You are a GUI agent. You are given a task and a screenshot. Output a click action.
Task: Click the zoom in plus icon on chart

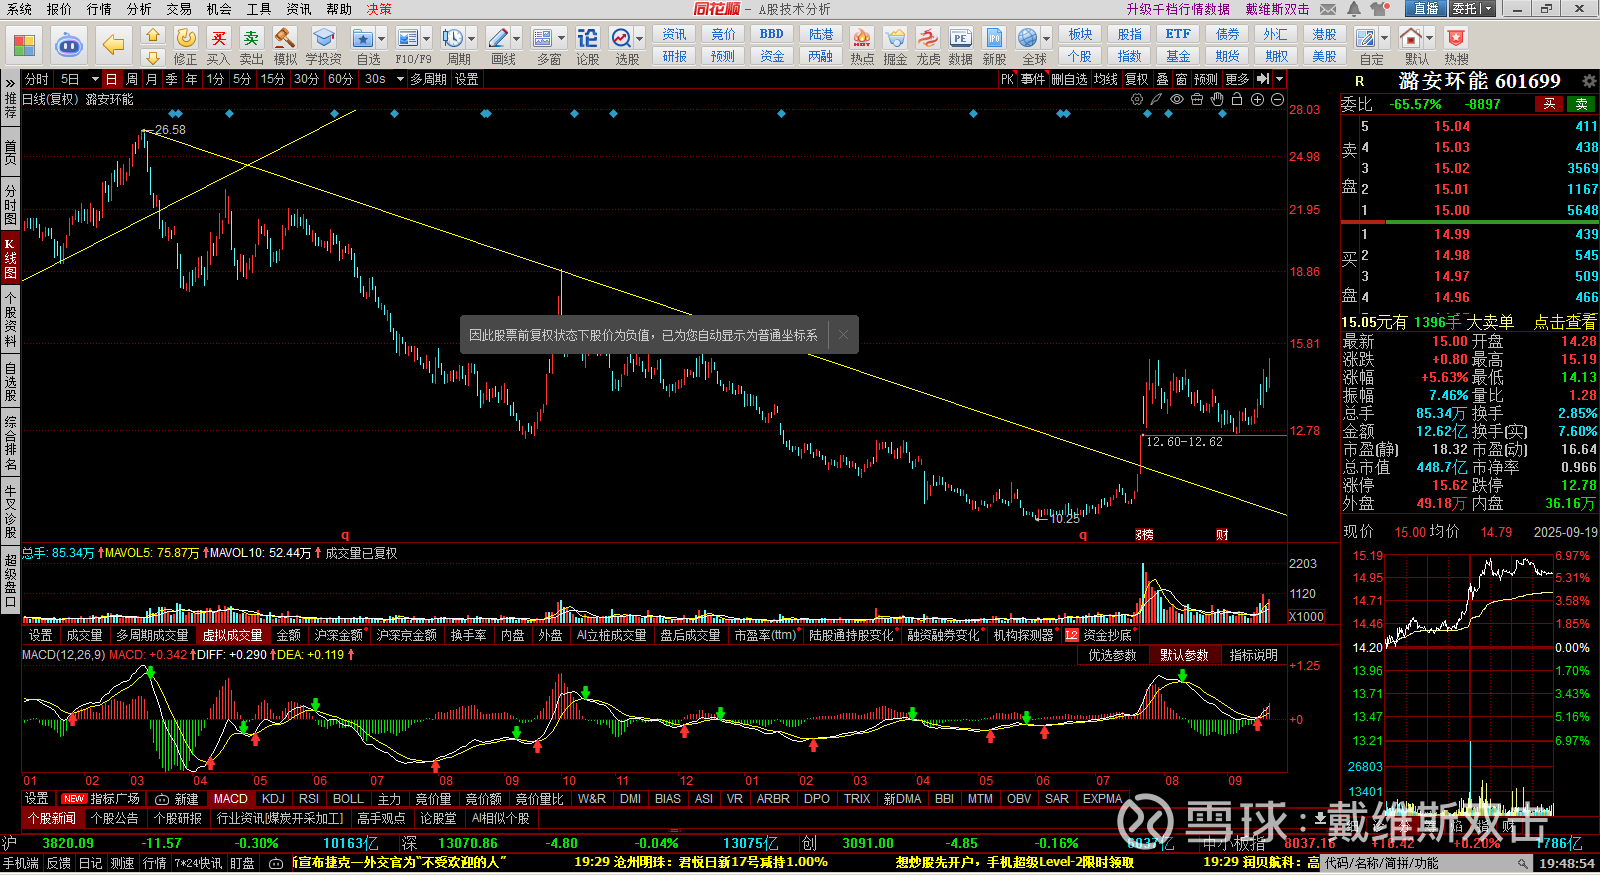(1257, 99)
